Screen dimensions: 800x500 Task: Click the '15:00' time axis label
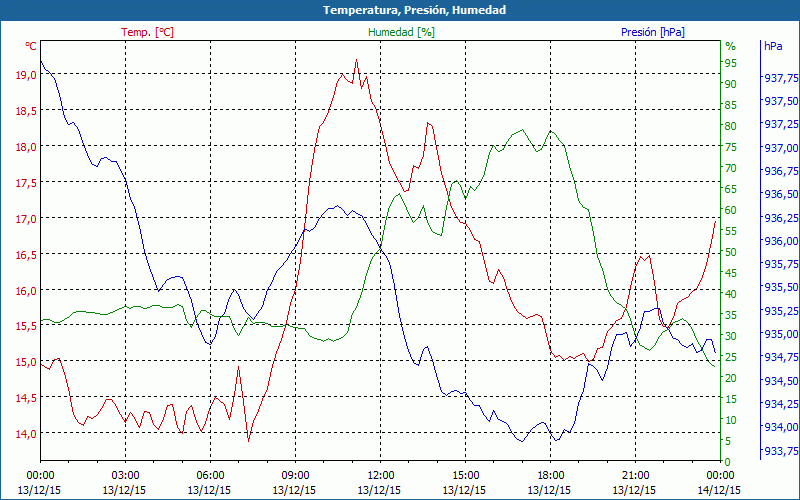[465, 476]
